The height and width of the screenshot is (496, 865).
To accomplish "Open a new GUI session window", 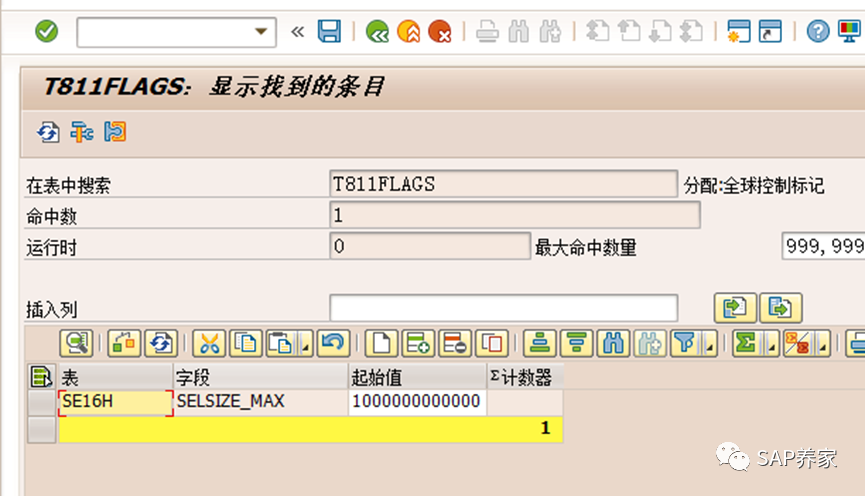I will pos(739,31).
